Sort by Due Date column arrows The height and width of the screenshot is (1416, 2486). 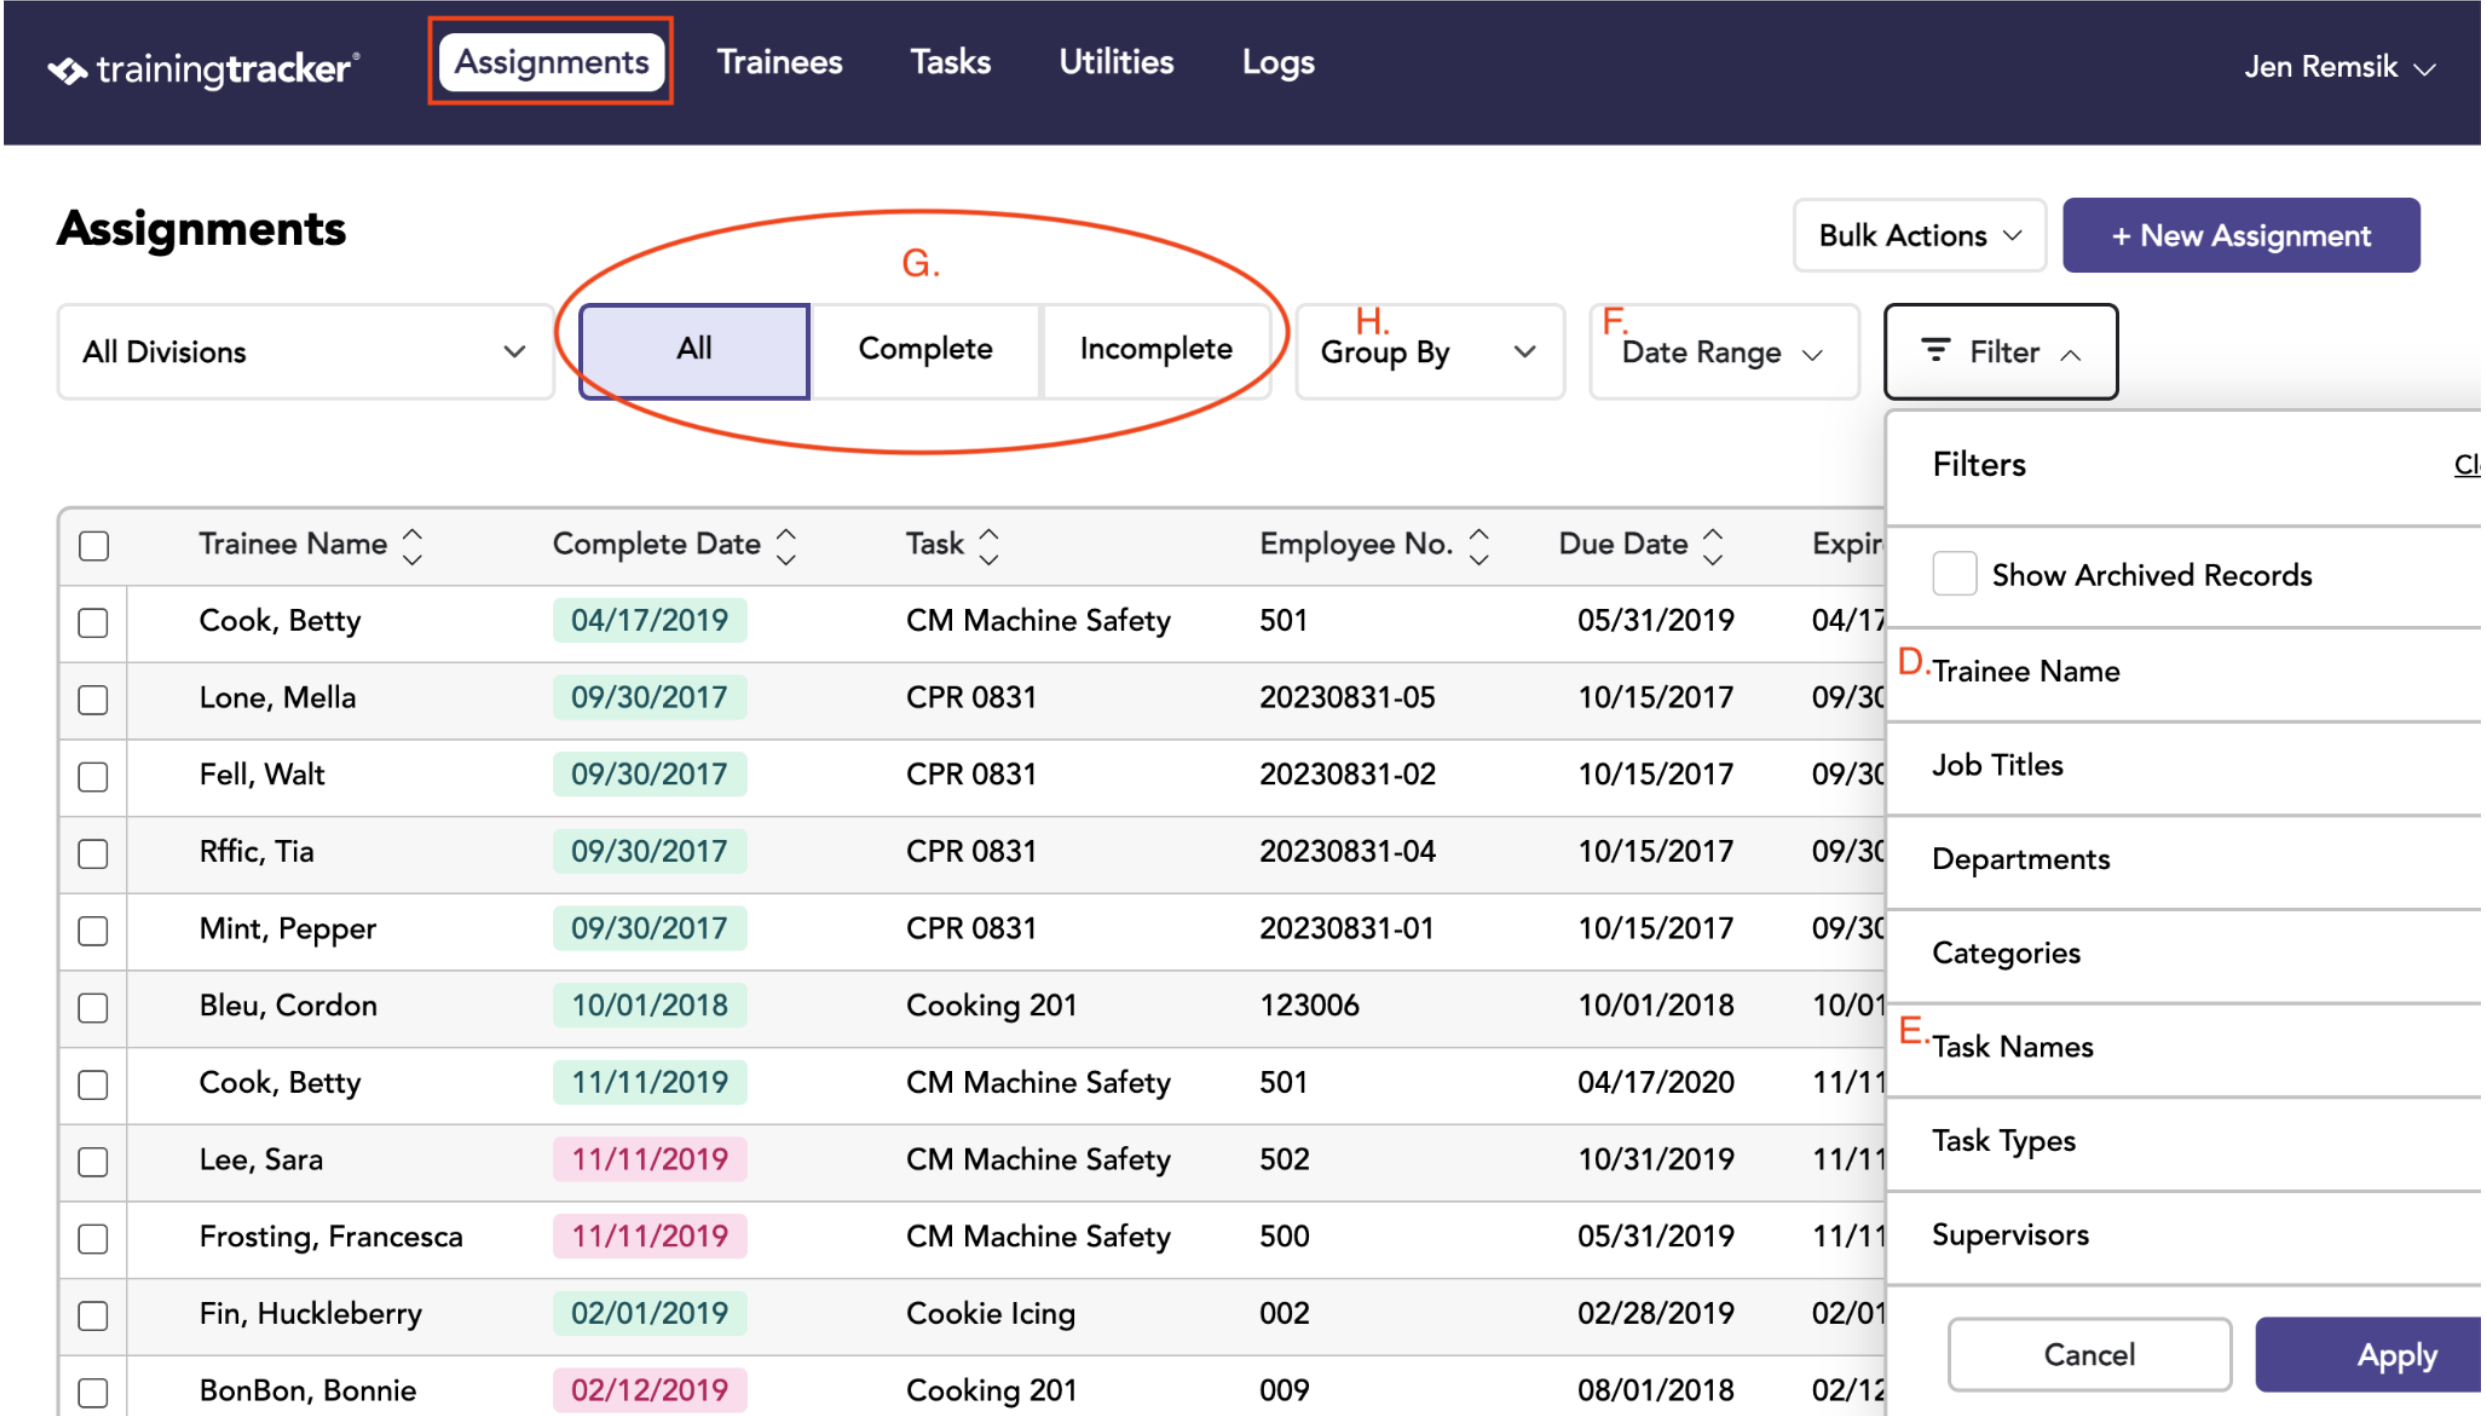point(1712,546)
